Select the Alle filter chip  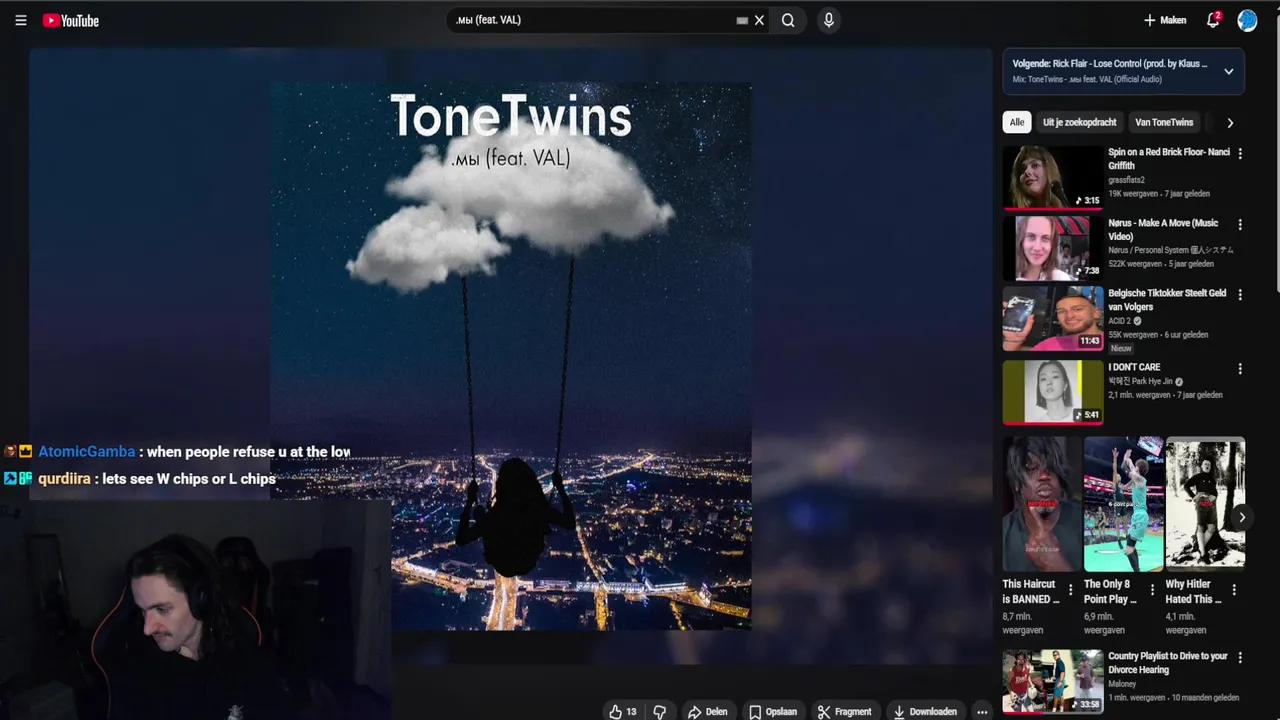pyautogui.click(x=1017, y=122)
